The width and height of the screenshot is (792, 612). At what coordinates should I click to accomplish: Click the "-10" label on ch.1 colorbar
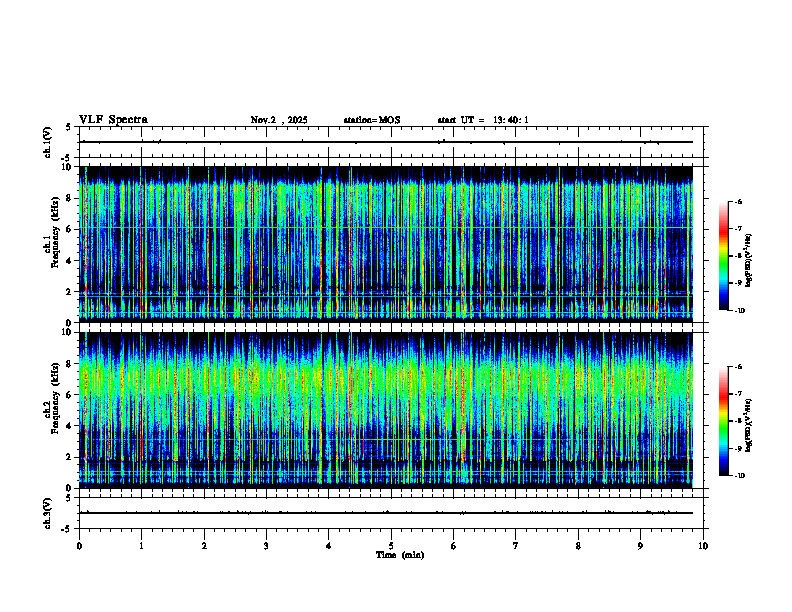point(740,311)
